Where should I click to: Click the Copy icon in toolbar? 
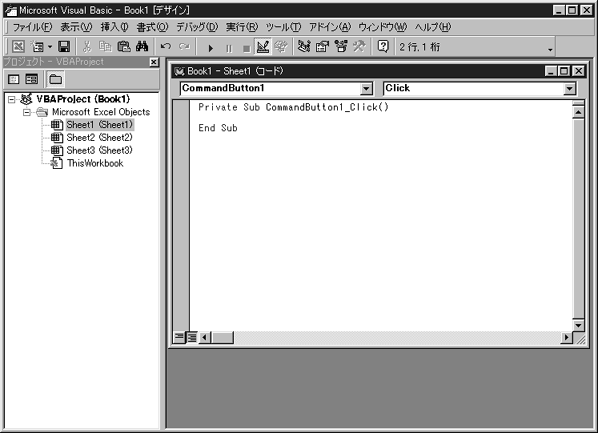point(105,47)
